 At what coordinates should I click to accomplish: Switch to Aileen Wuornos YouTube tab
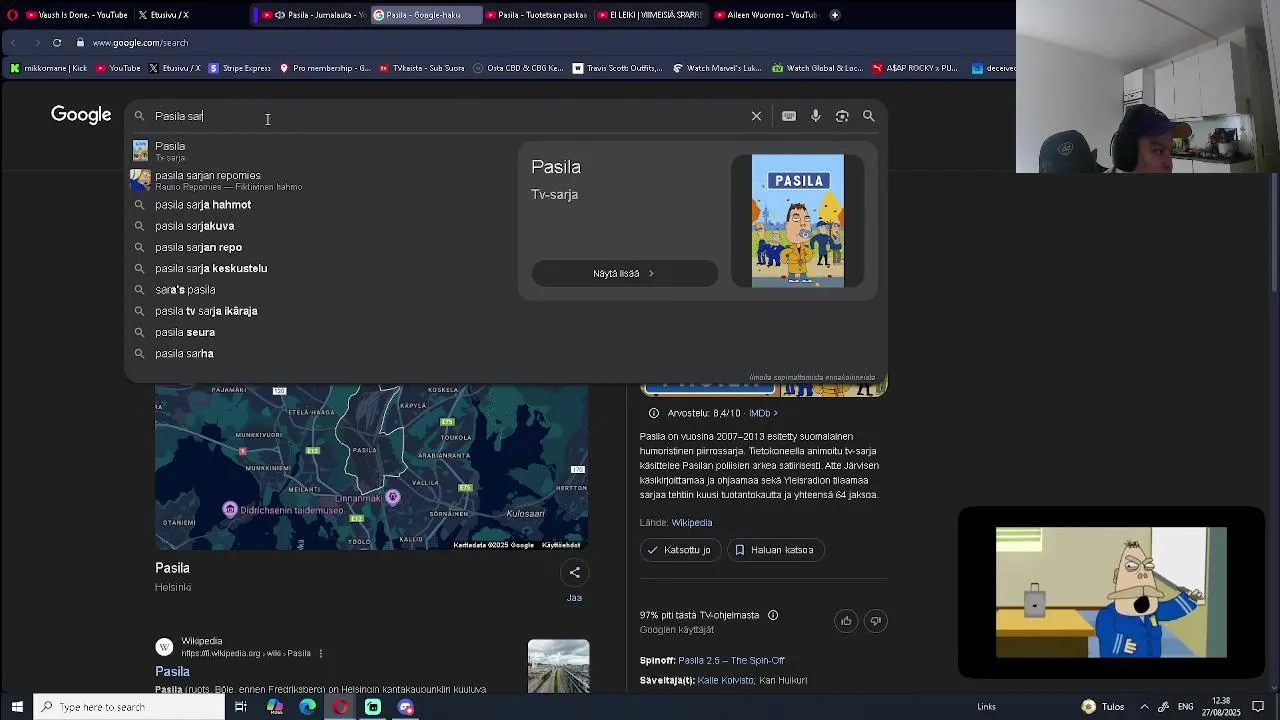[766, 15]
